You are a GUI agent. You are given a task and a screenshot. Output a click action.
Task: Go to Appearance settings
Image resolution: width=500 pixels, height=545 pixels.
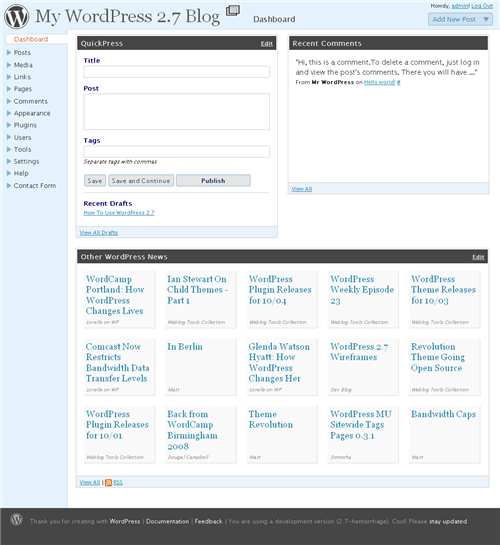(x=32, y=113)
